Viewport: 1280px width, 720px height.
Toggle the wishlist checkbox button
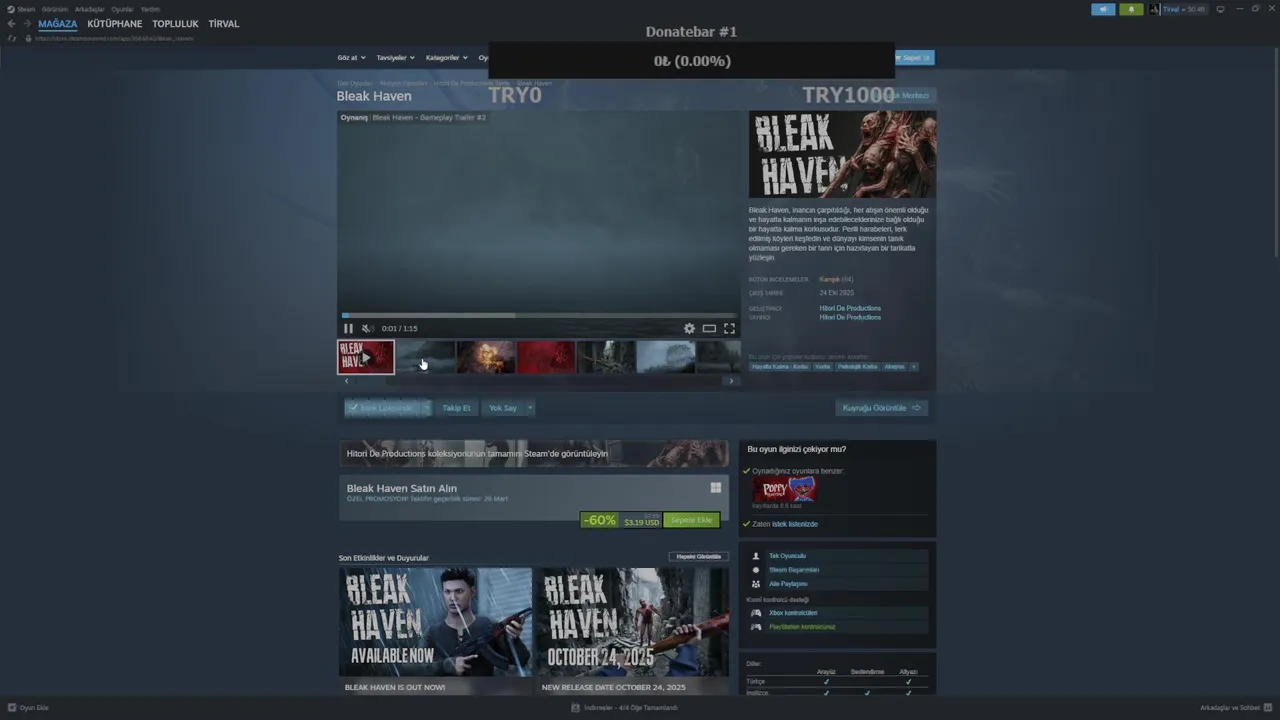point(384,408)
